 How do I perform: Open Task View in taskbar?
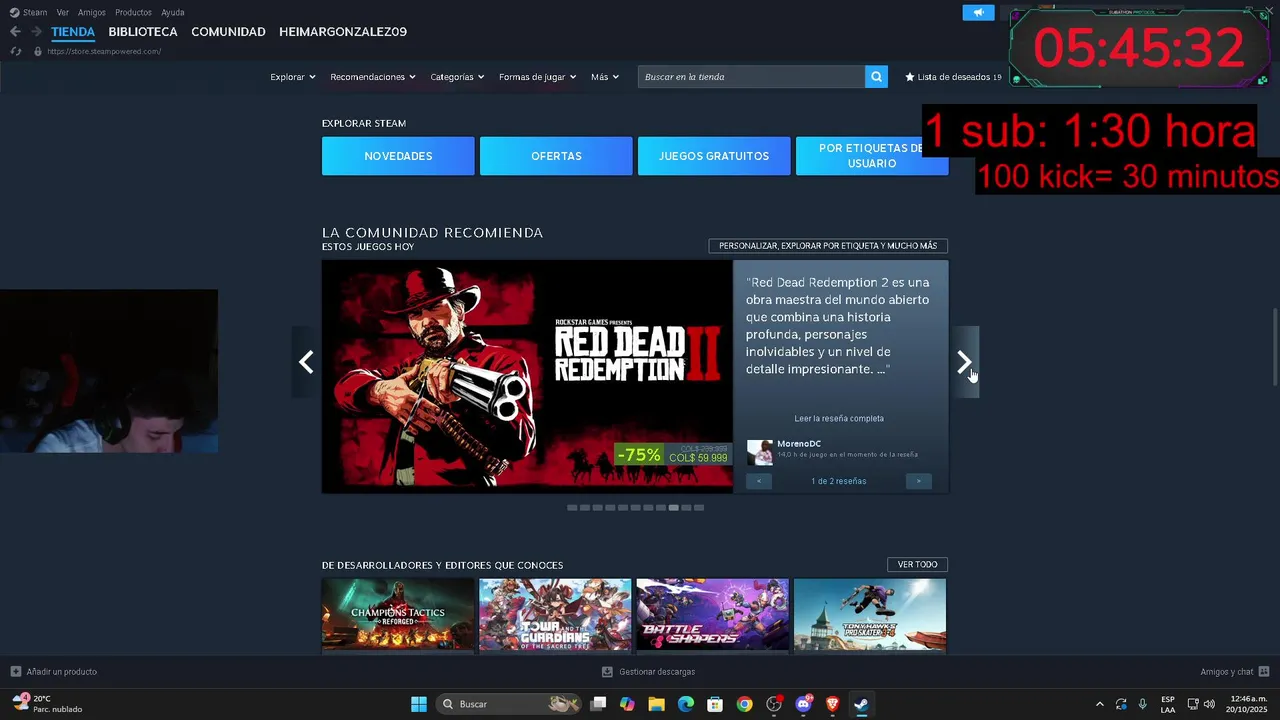tap(598, 704)
